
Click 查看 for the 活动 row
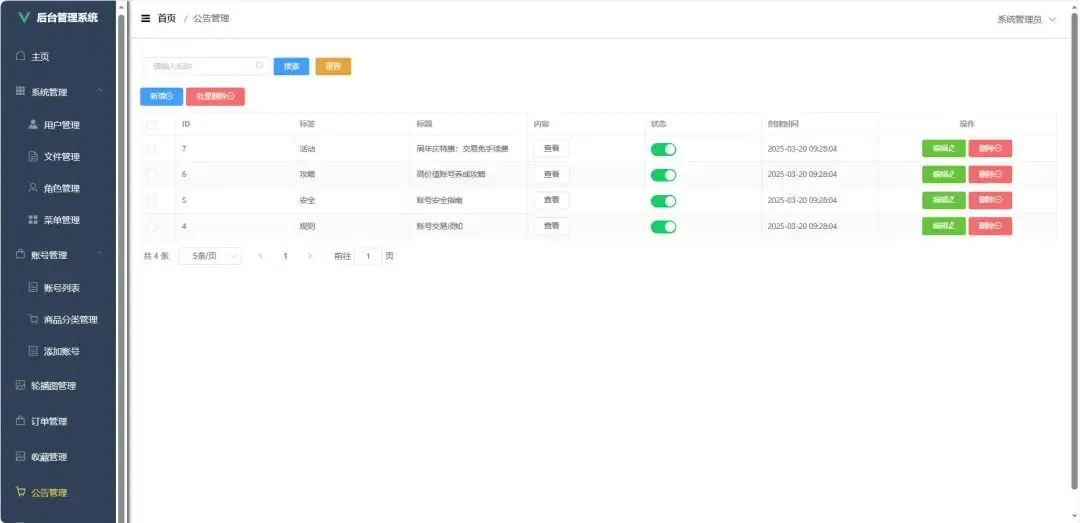tap(552, 148)
